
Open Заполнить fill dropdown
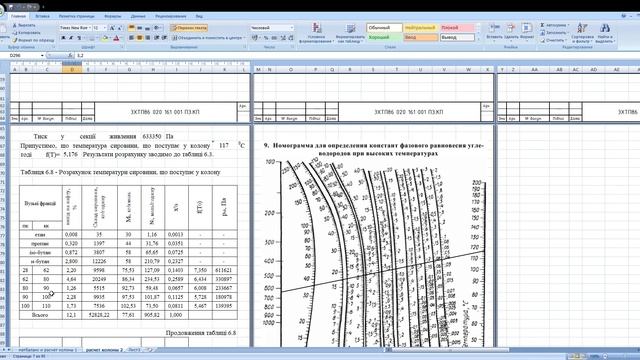coord(554,33)
